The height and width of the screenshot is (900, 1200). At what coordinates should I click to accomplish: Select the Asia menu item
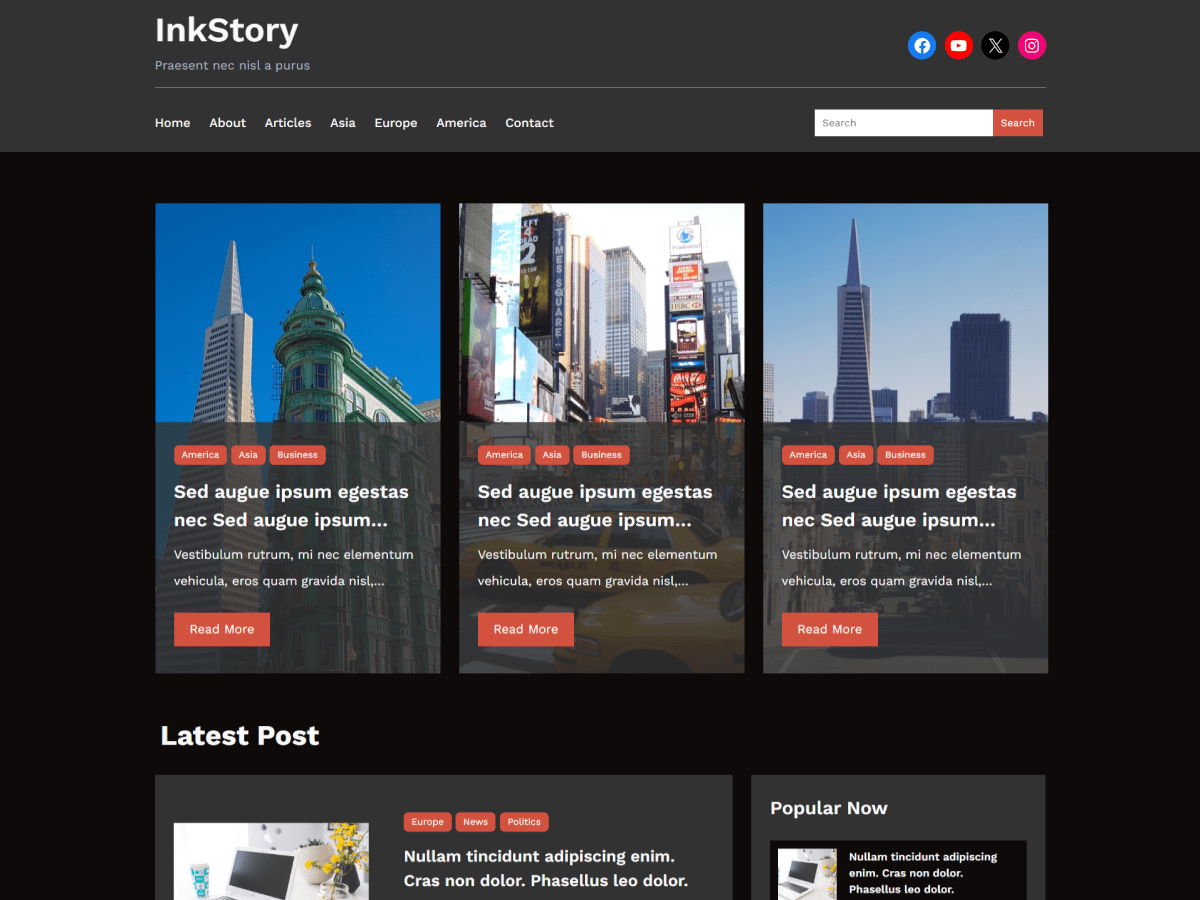click(343, 122)
